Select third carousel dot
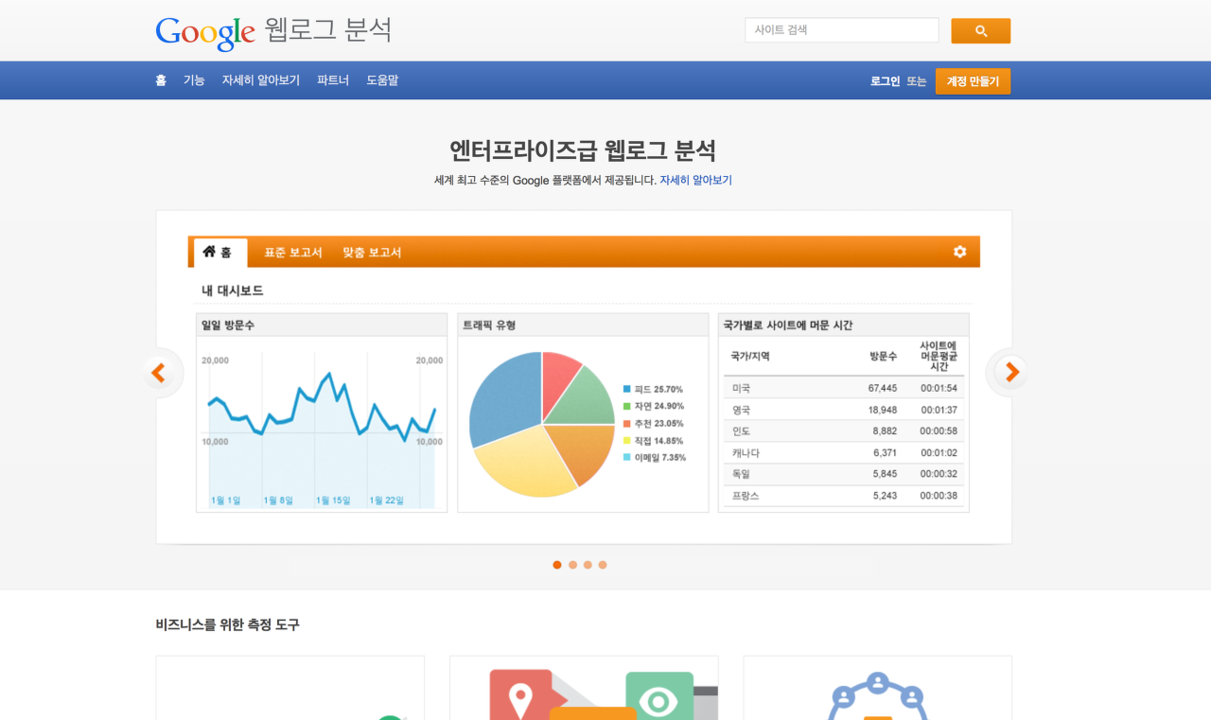Image resolution: width=1211 pixels, height=720 pixels. point(588,565)
